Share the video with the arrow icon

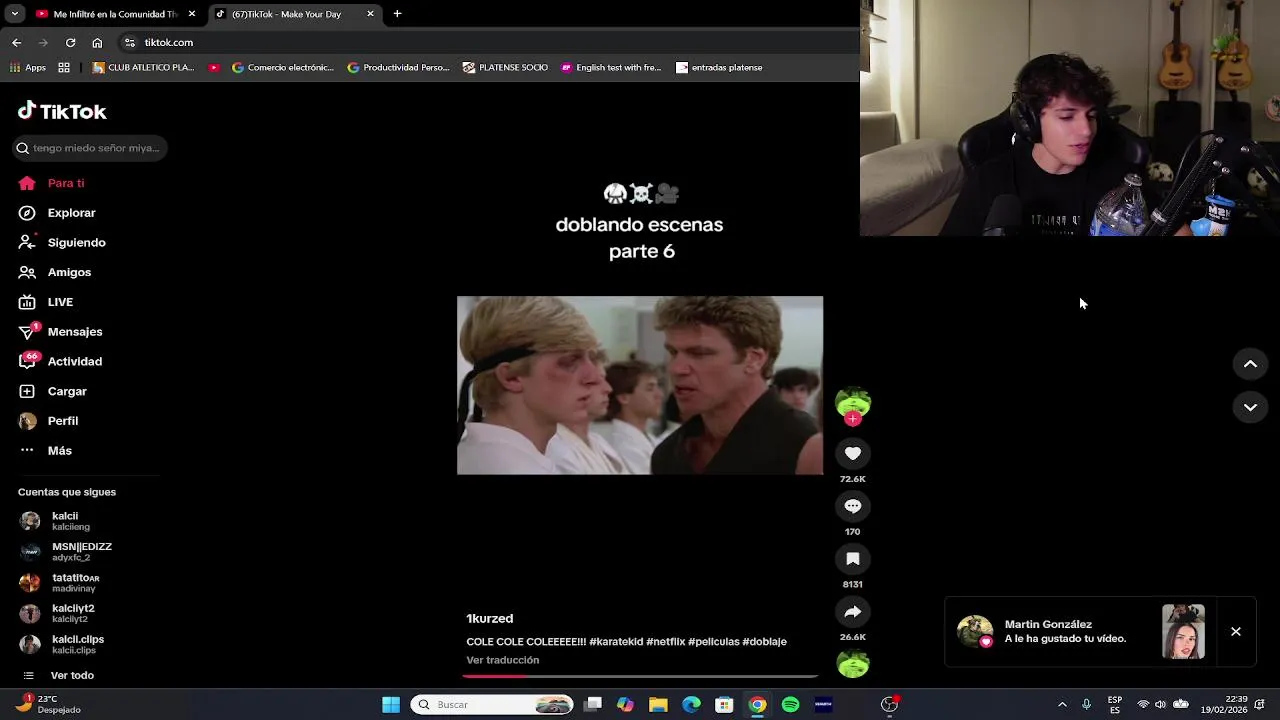[x=853, y=612]
